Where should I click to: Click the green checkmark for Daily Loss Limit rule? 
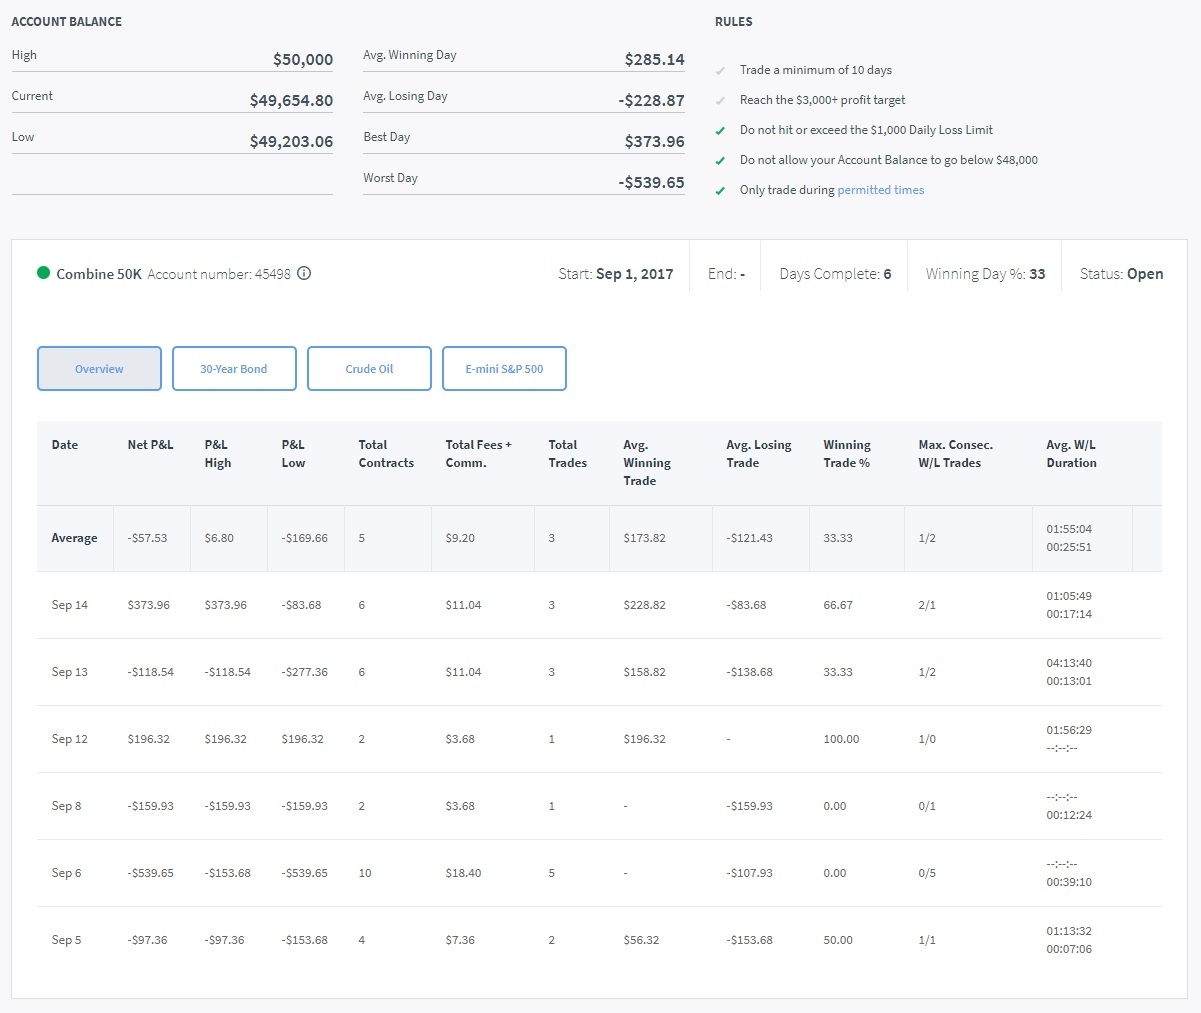[720, 130]
